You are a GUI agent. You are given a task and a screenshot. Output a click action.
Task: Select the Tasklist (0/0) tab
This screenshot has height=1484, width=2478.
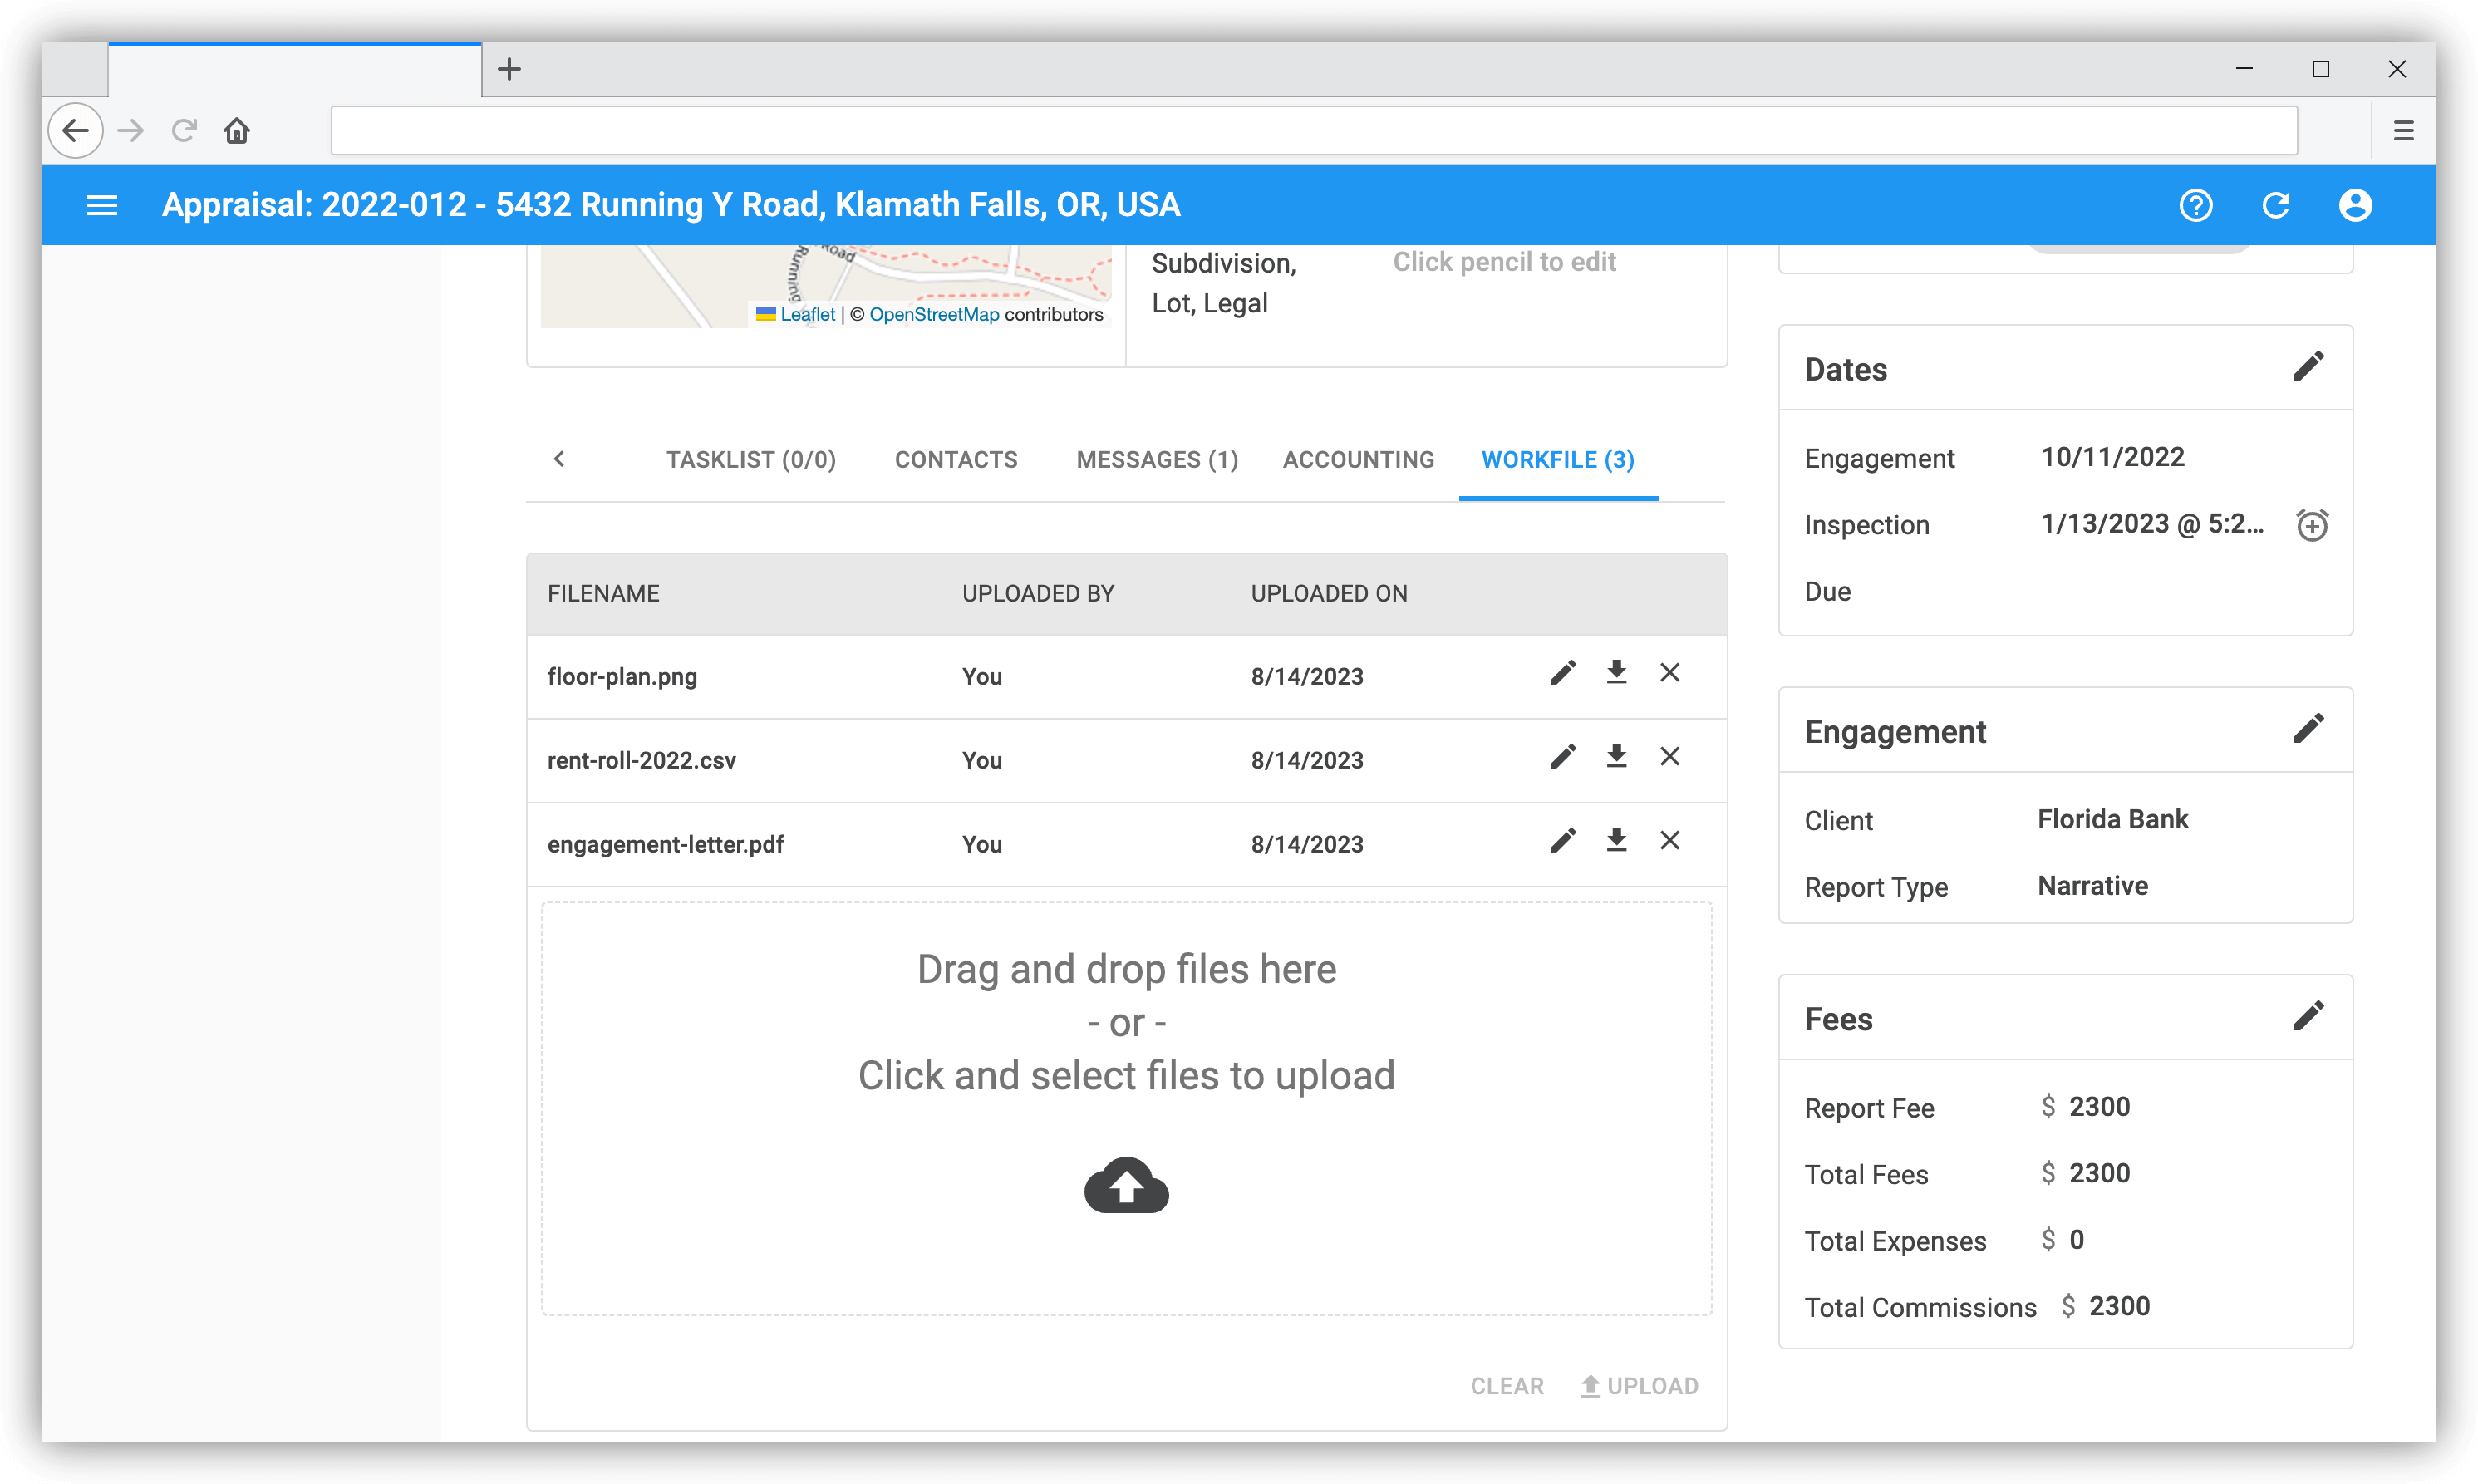click(x=751, y=460)
